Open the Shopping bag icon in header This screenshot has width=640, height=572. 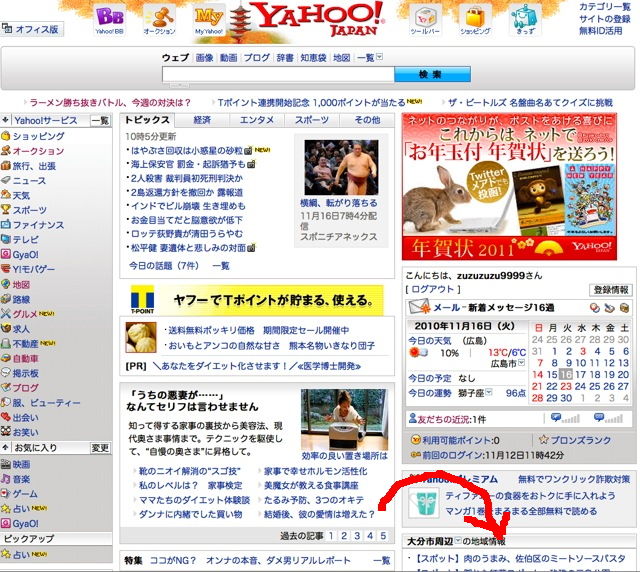[x=476, y=20]
